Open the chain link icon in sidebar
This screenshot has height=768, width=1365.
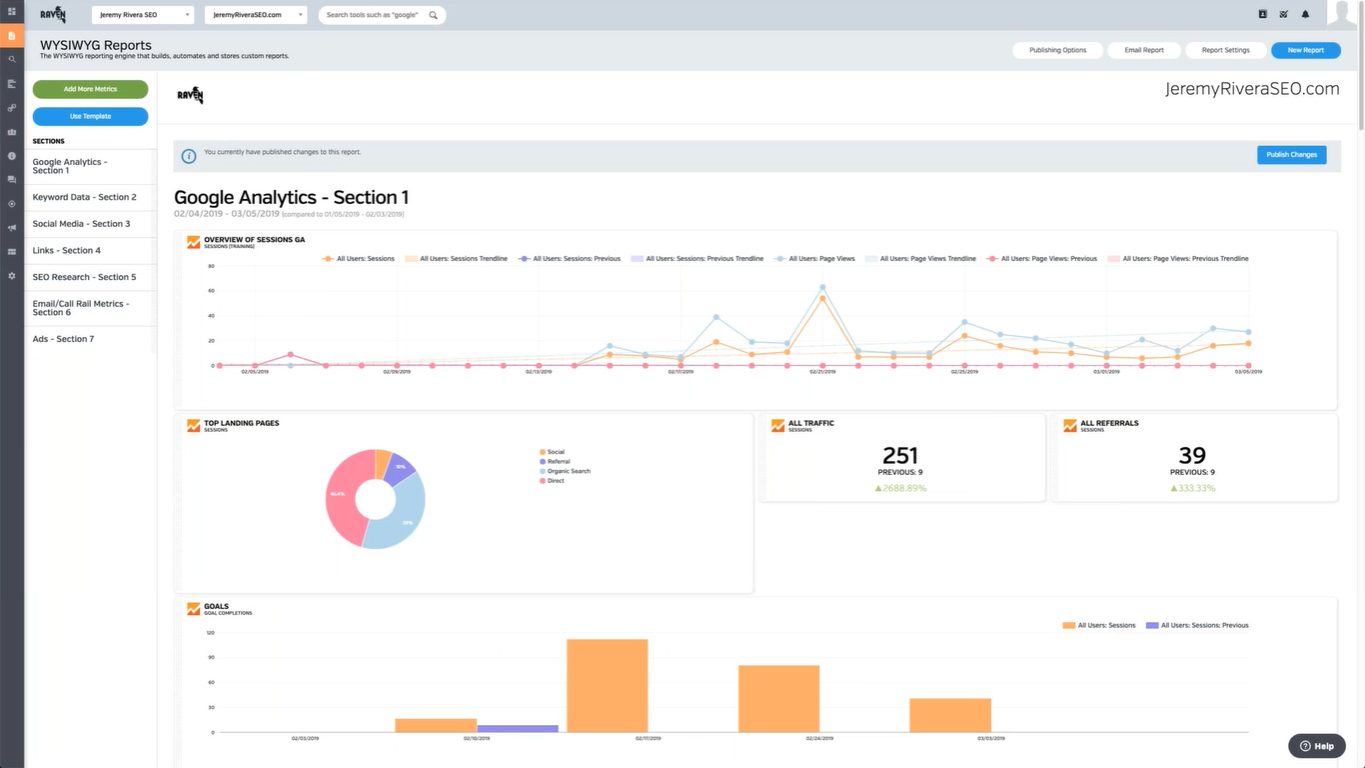(12, 107)
